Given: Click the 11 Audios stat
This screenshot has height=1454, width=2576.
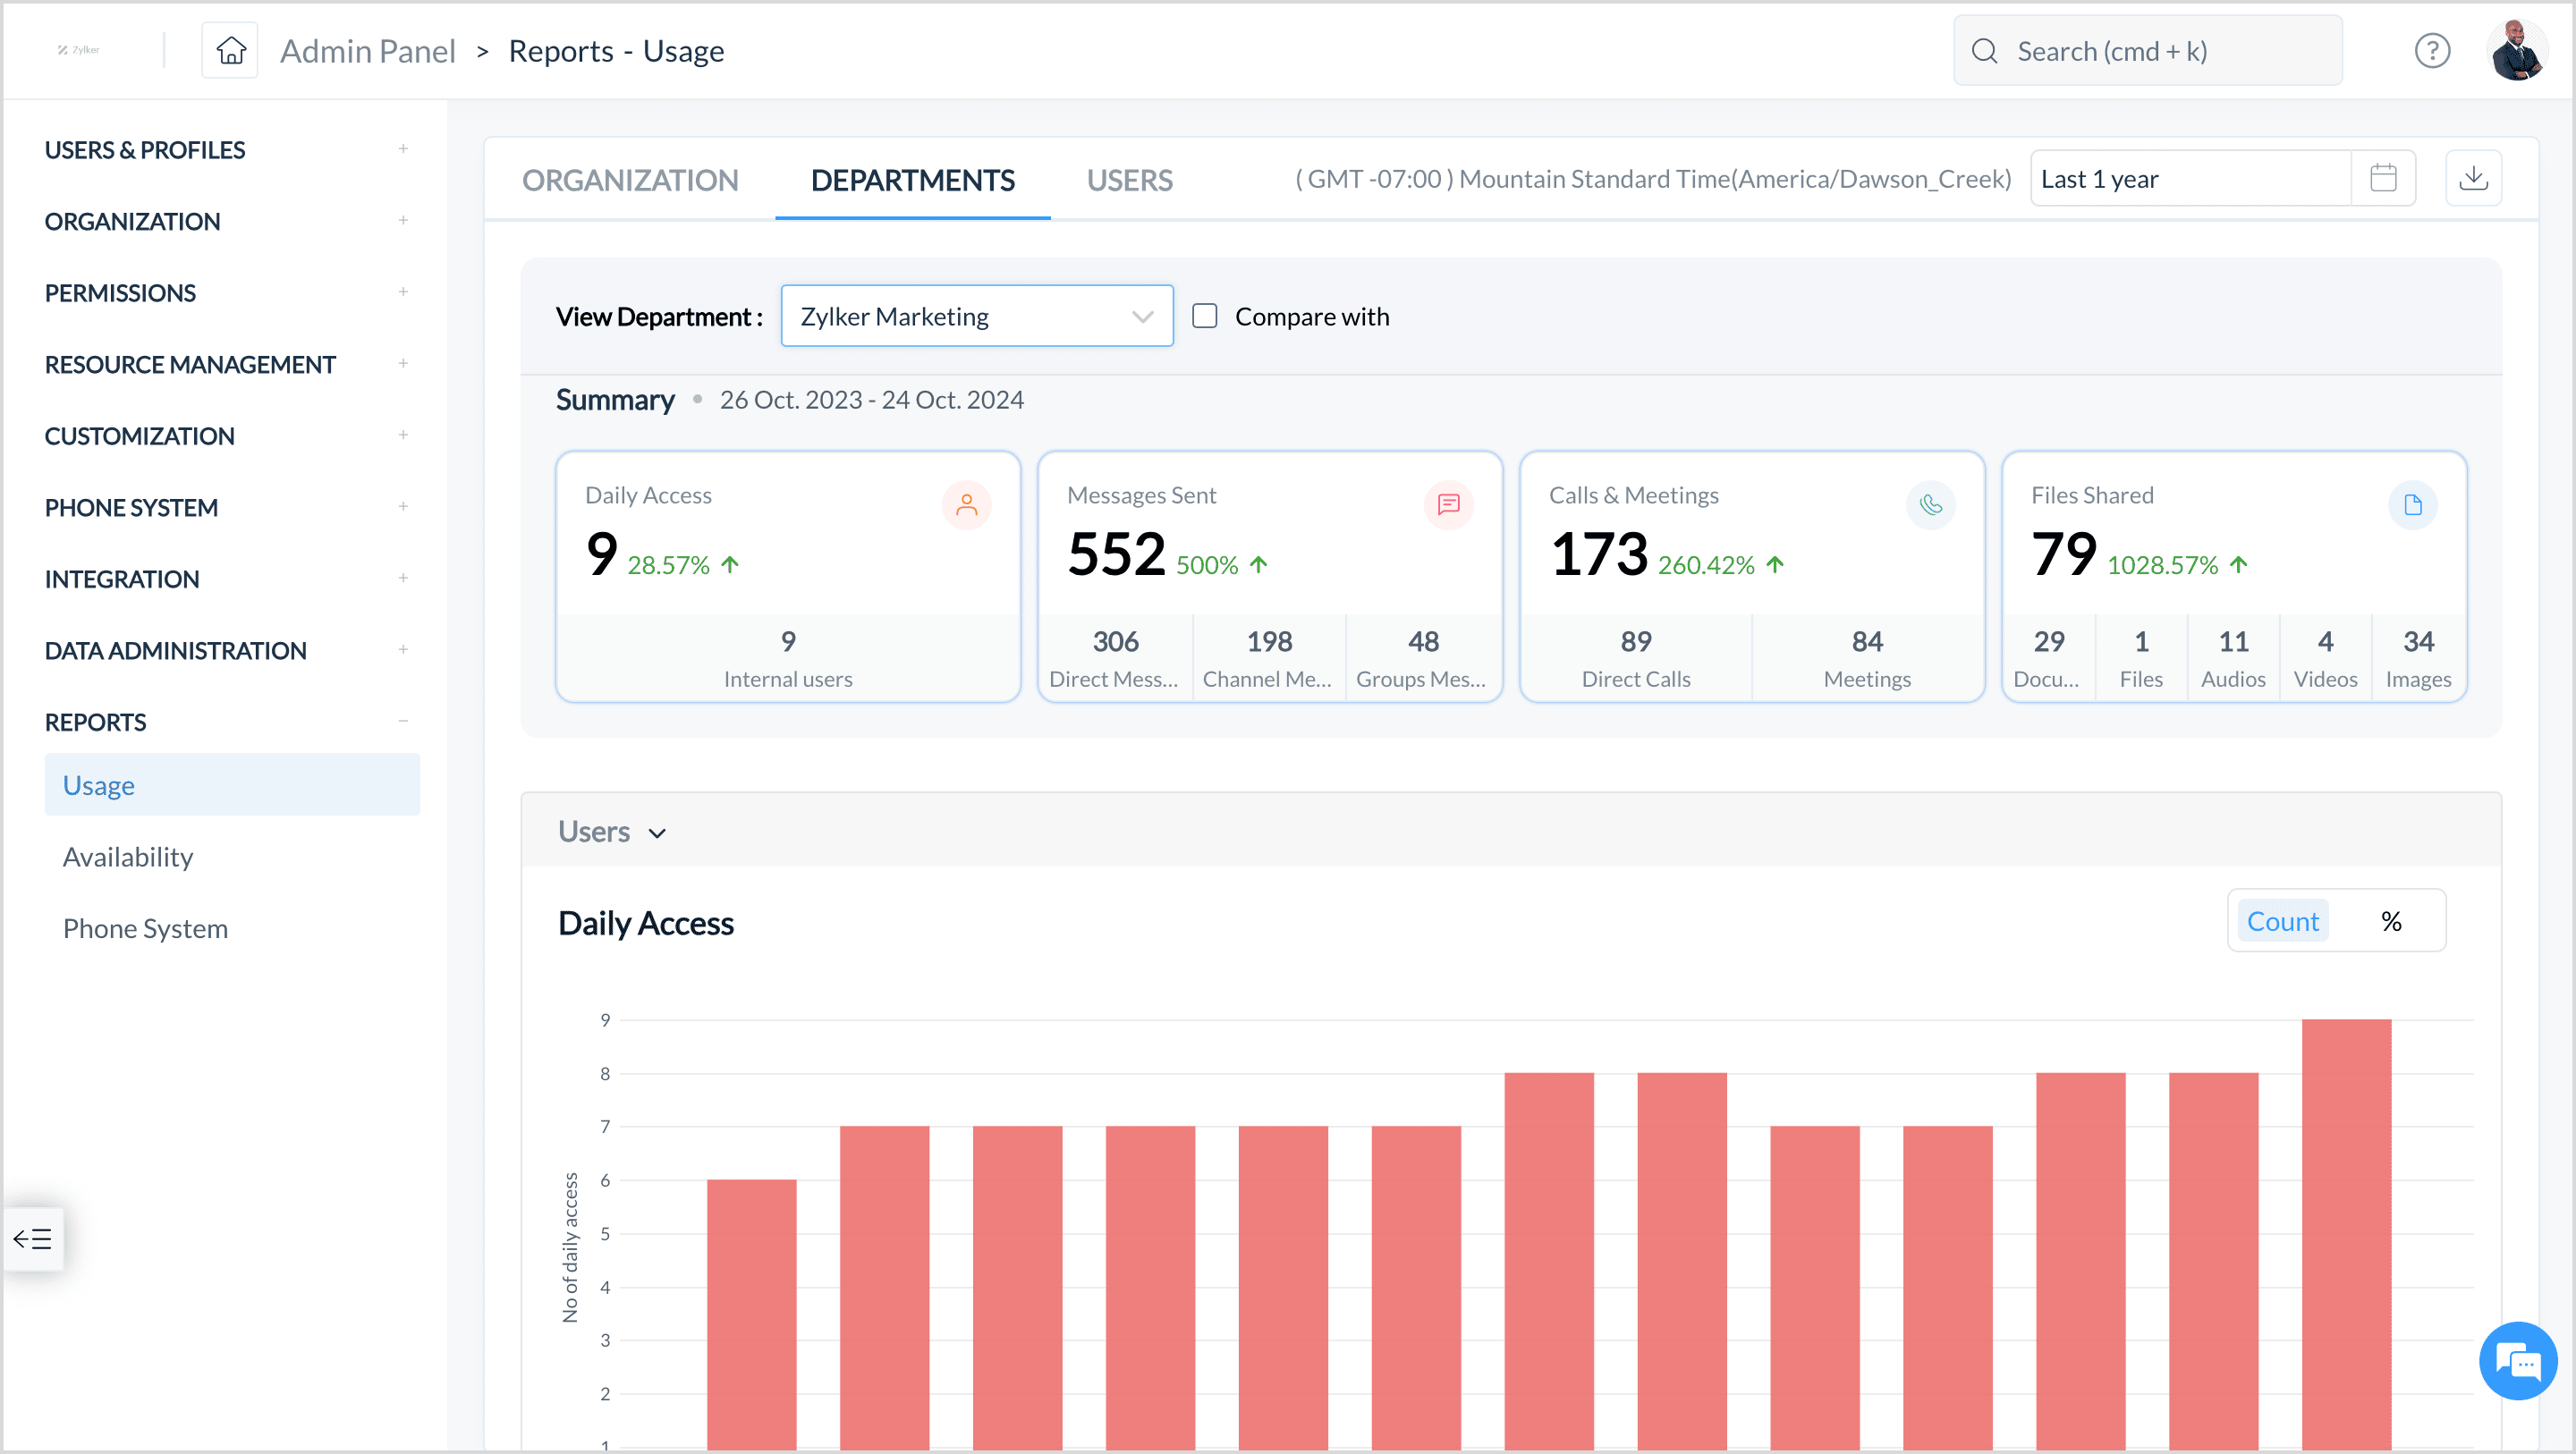Looking at the screenshot, I should click(2233, 658).
